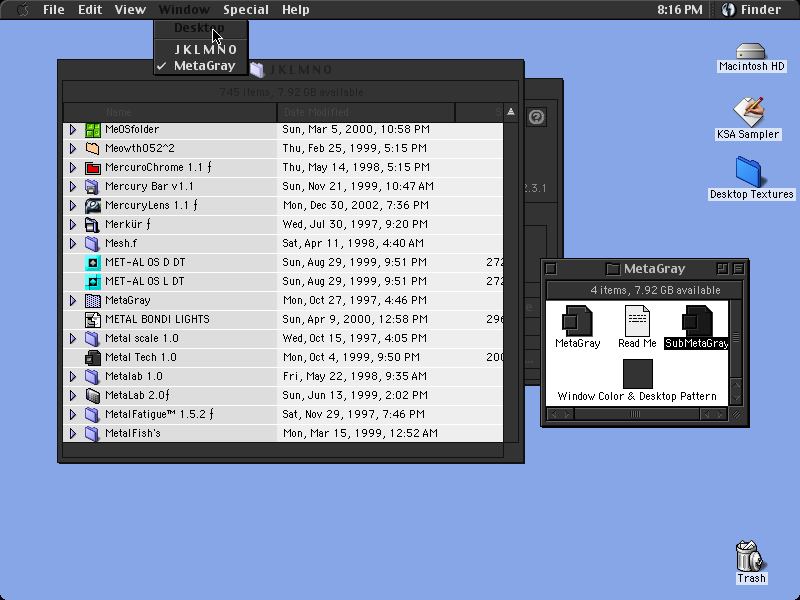Select the Mesh.f folder icon

[x=92, y=243]
